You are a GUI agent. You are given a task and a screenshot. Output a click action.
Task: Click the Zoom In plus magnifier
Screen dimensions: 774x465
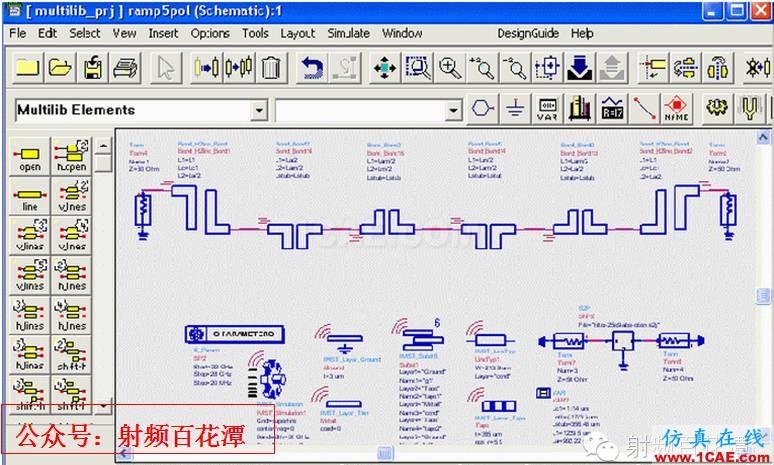point(450,67)
